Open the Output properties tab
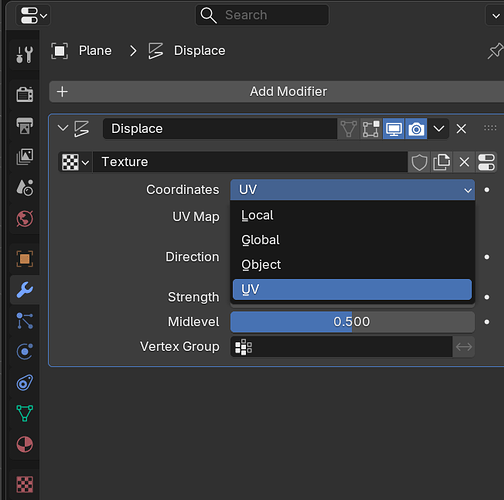 pyautogui.click(x=25, y=126)
